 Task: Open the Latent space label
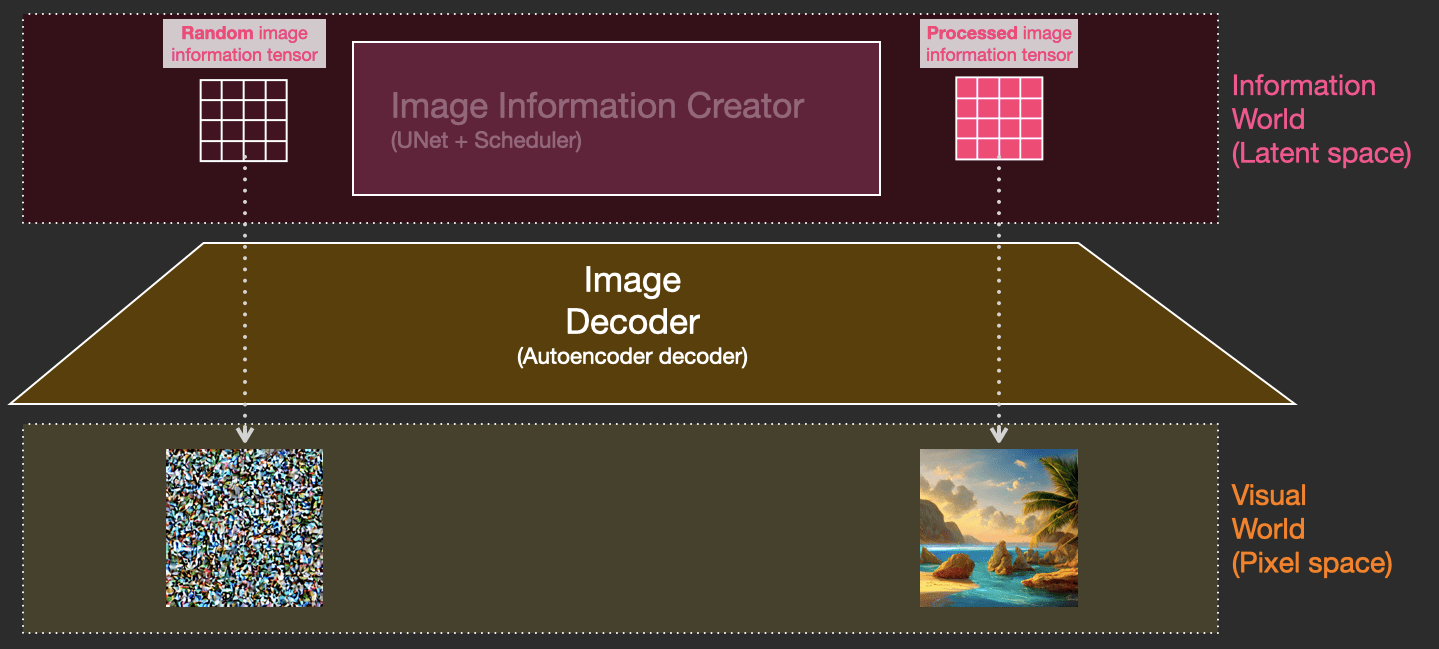pos(1320,153)
